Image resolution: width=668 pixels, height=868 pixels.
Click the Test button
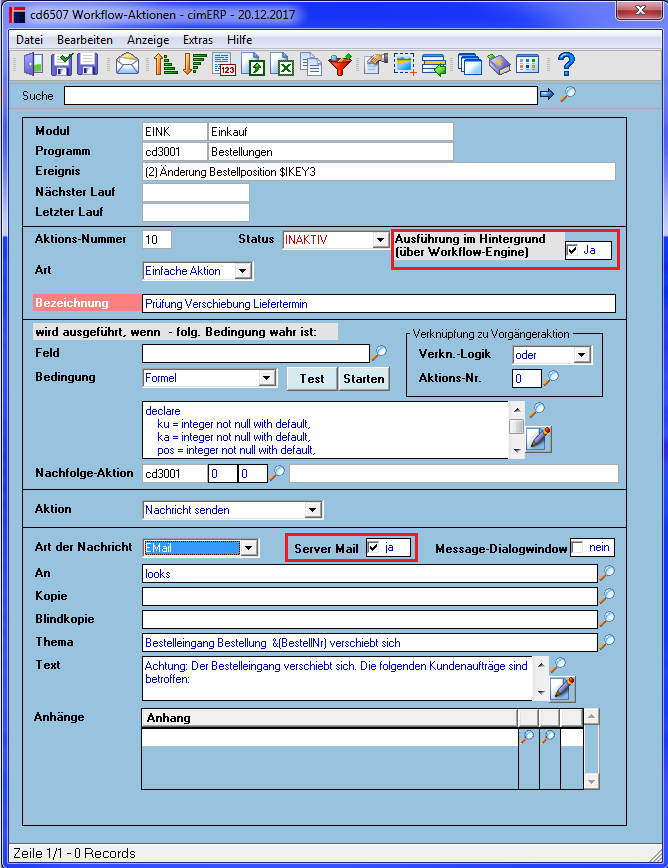[312, 379]
